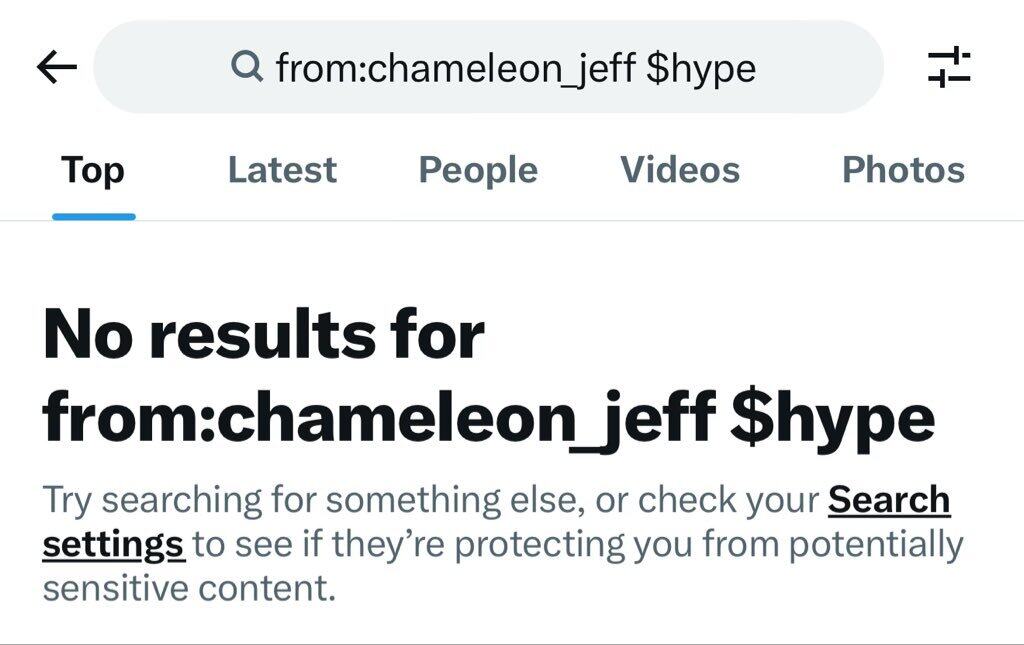Viewport: 1024px width, 645px height.
Task: Open the search filters sliders icon
Action: coord(948,68)
